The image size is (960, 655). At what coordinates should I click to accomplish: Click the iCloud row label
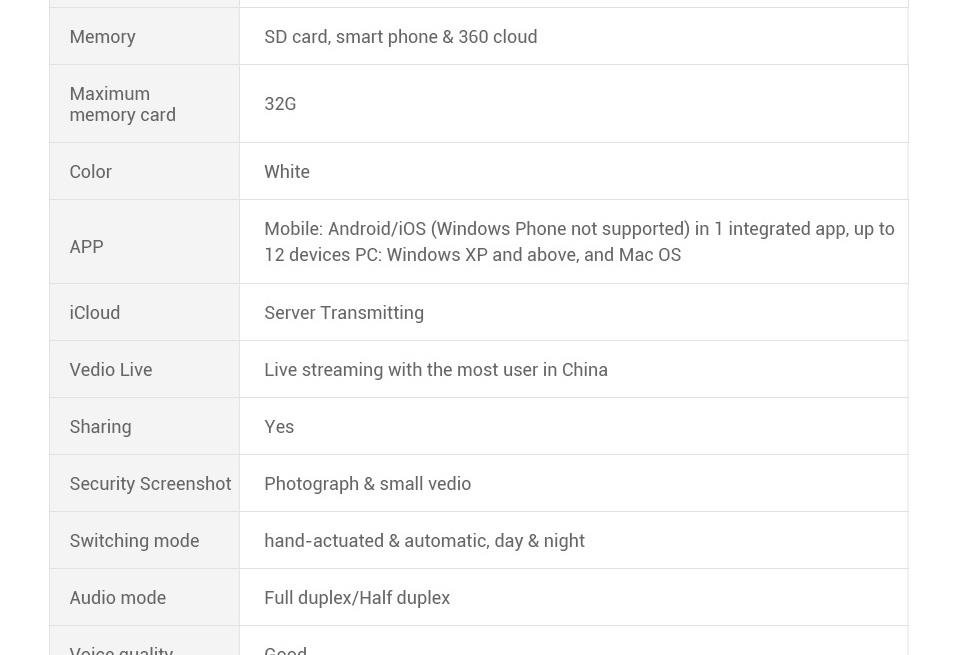click(94, 313)
